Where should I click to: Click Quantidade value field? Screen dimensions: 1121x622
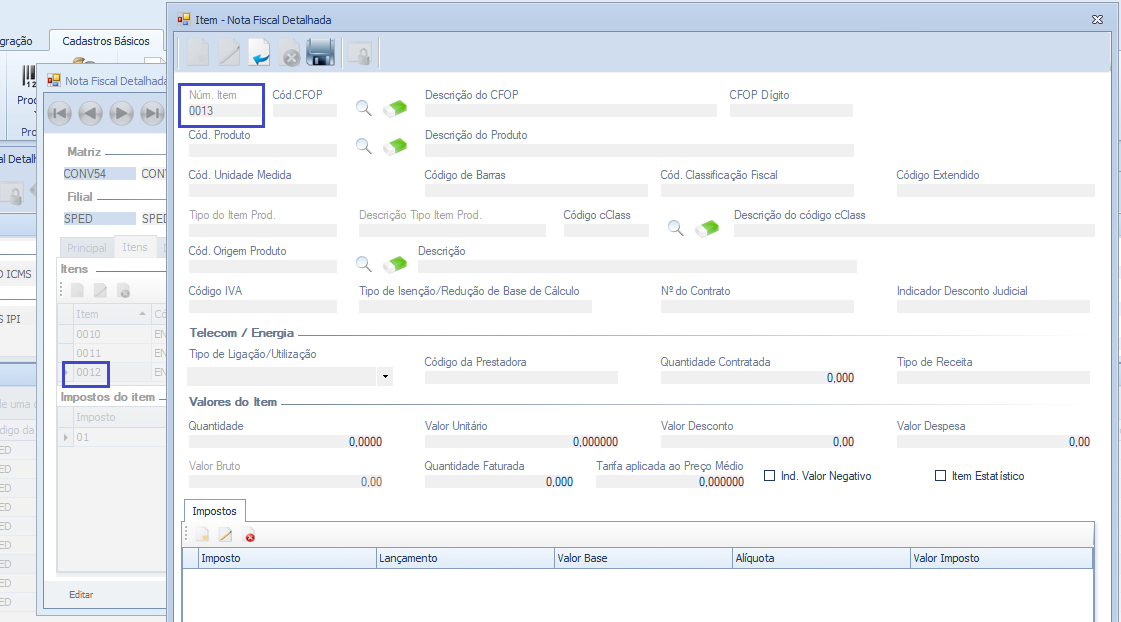[285, 442]
